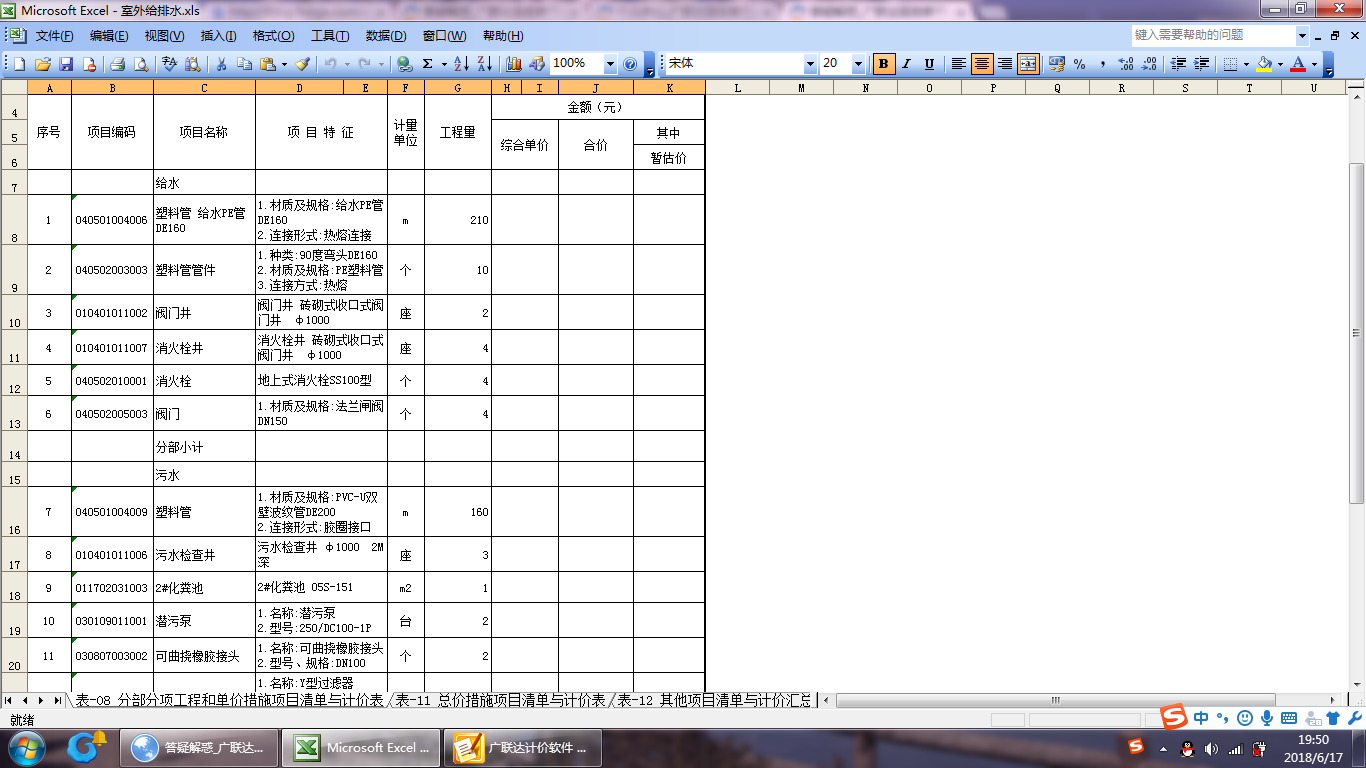Open the 插入(I) menu
This screenshot has height=768, width=1366.
[x=218, y=36]
